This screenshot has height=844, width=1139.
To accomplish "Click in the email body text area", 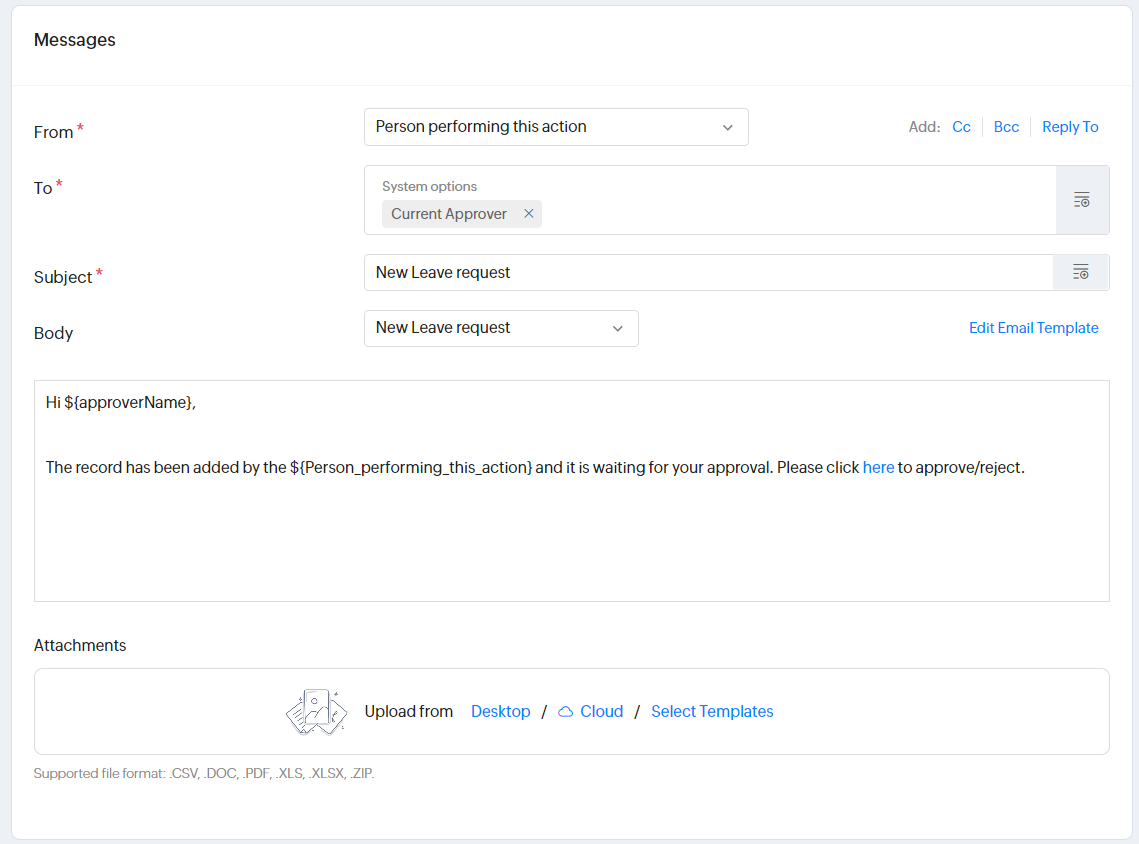I will point(570,540).
